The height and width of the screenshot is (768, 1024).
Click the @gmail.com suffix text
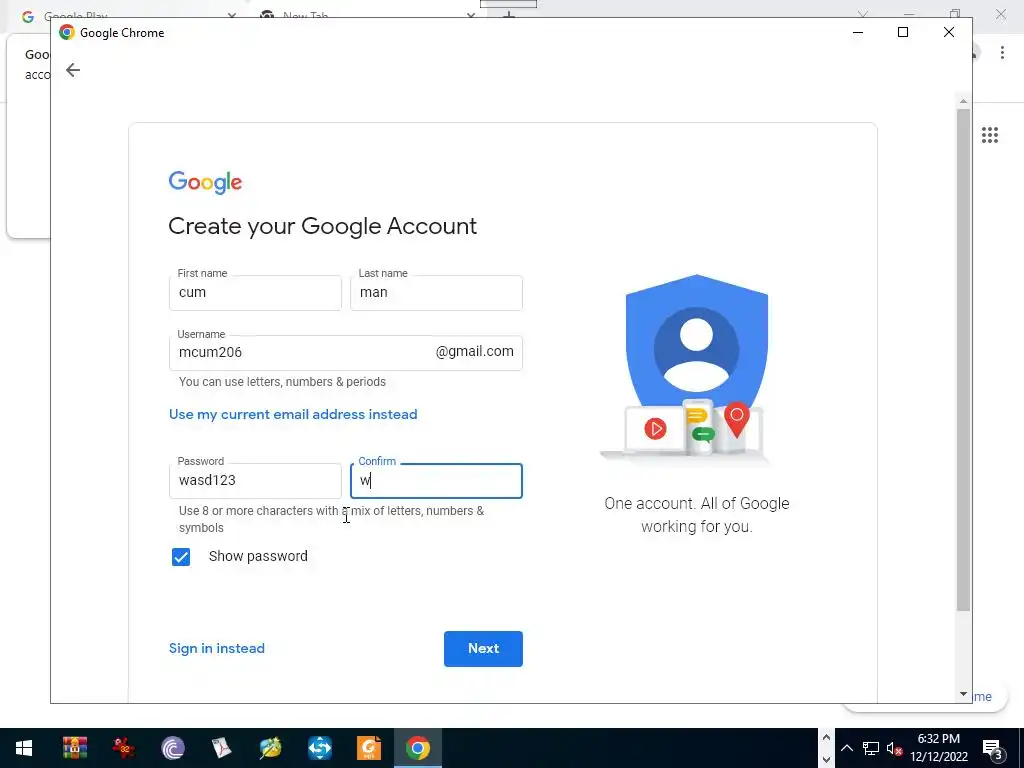point(475,352)
